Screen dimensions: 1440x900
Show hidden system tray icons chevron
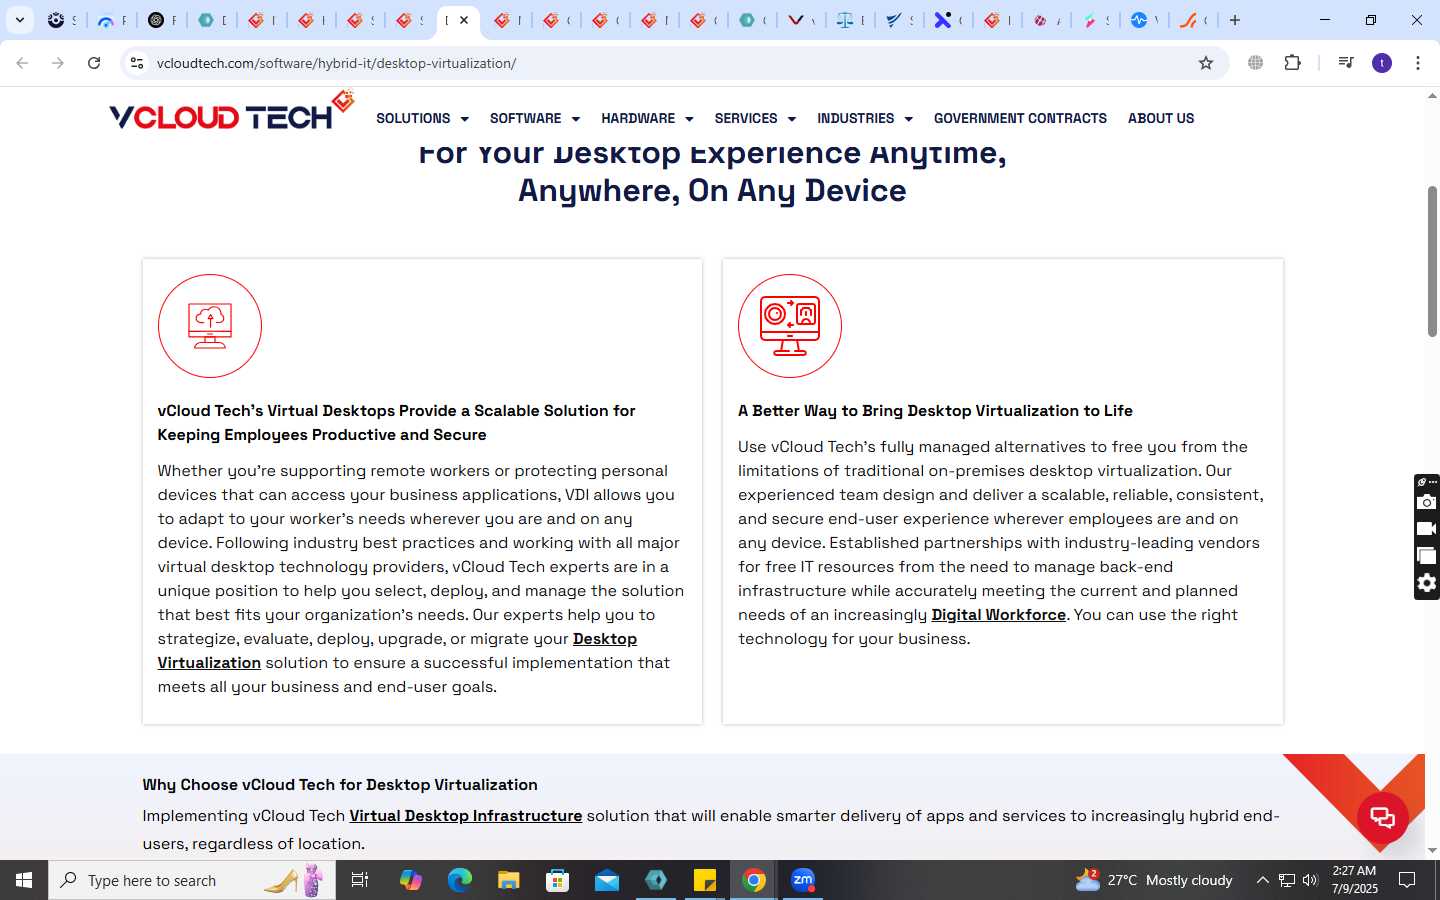[1262, 880]
